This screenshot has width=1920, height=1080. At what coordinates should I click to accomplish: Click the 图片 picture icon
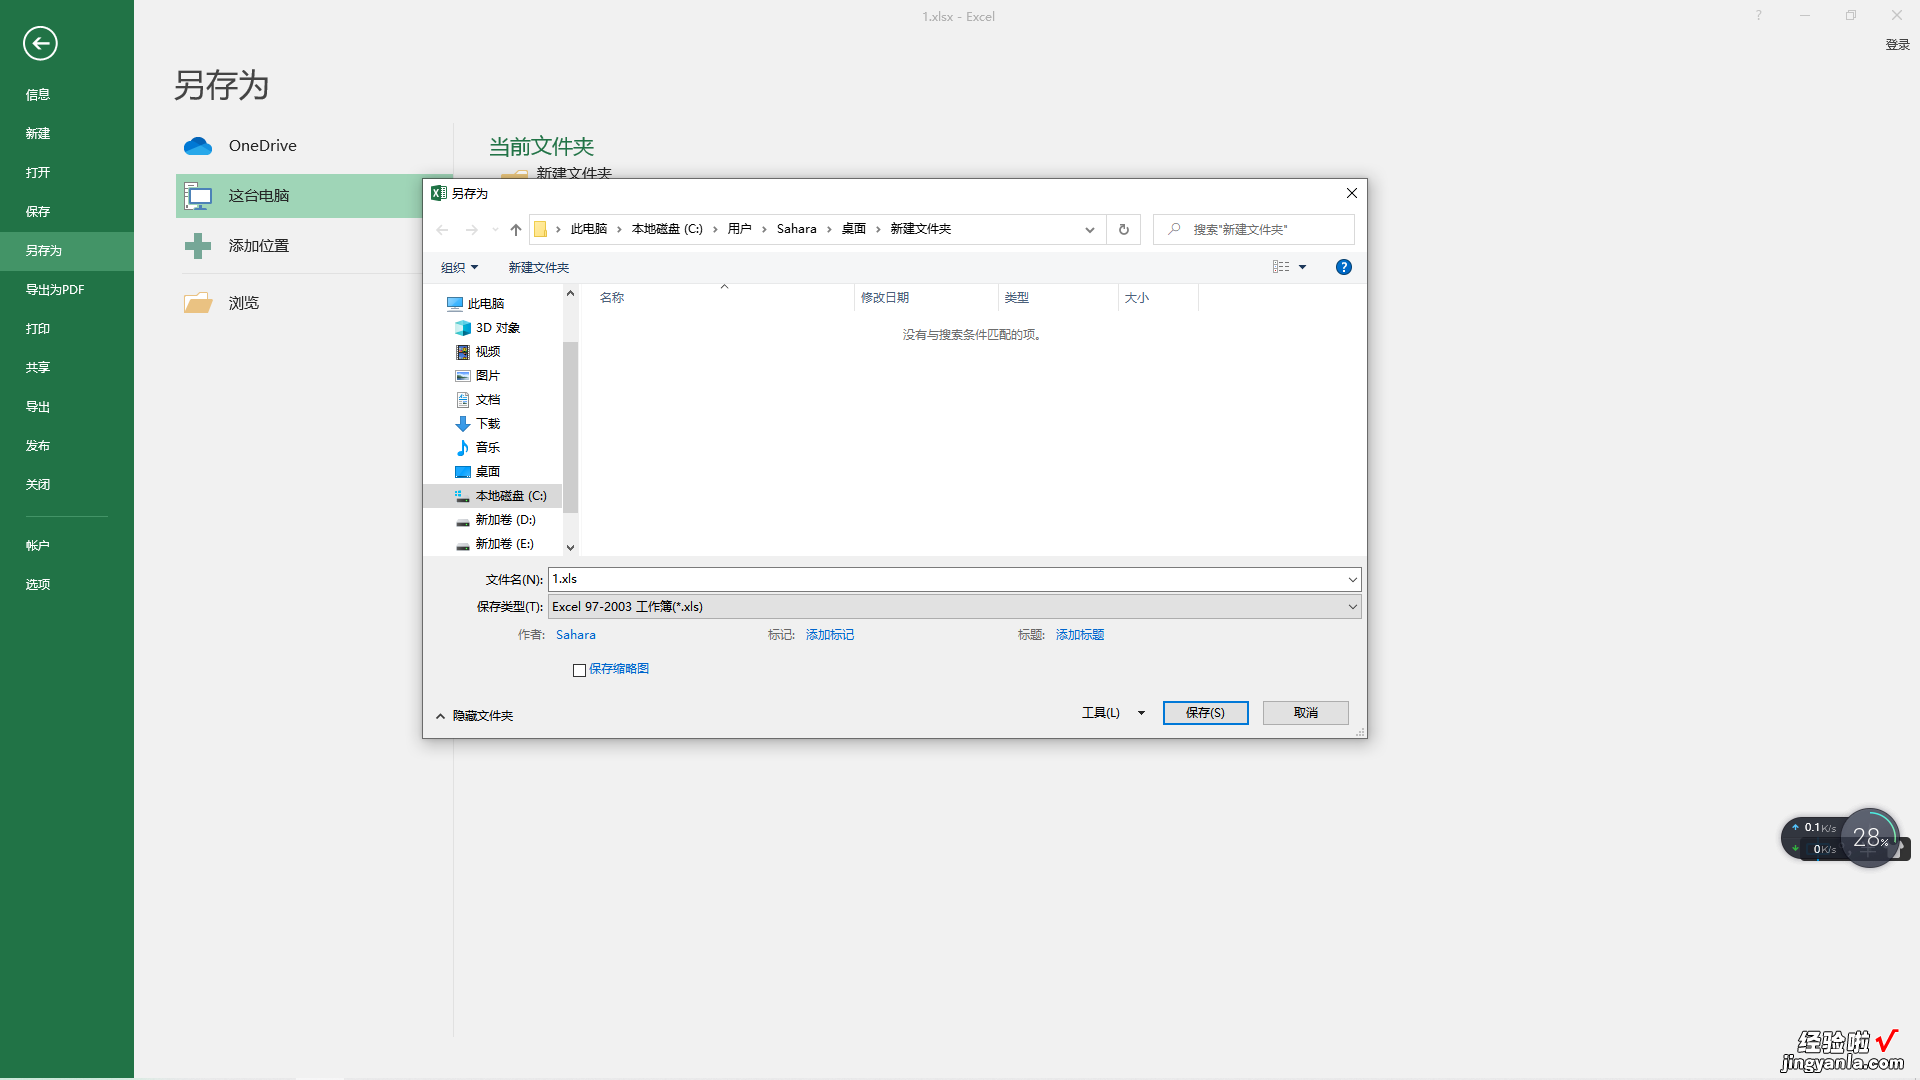click(x=463, y=376)
